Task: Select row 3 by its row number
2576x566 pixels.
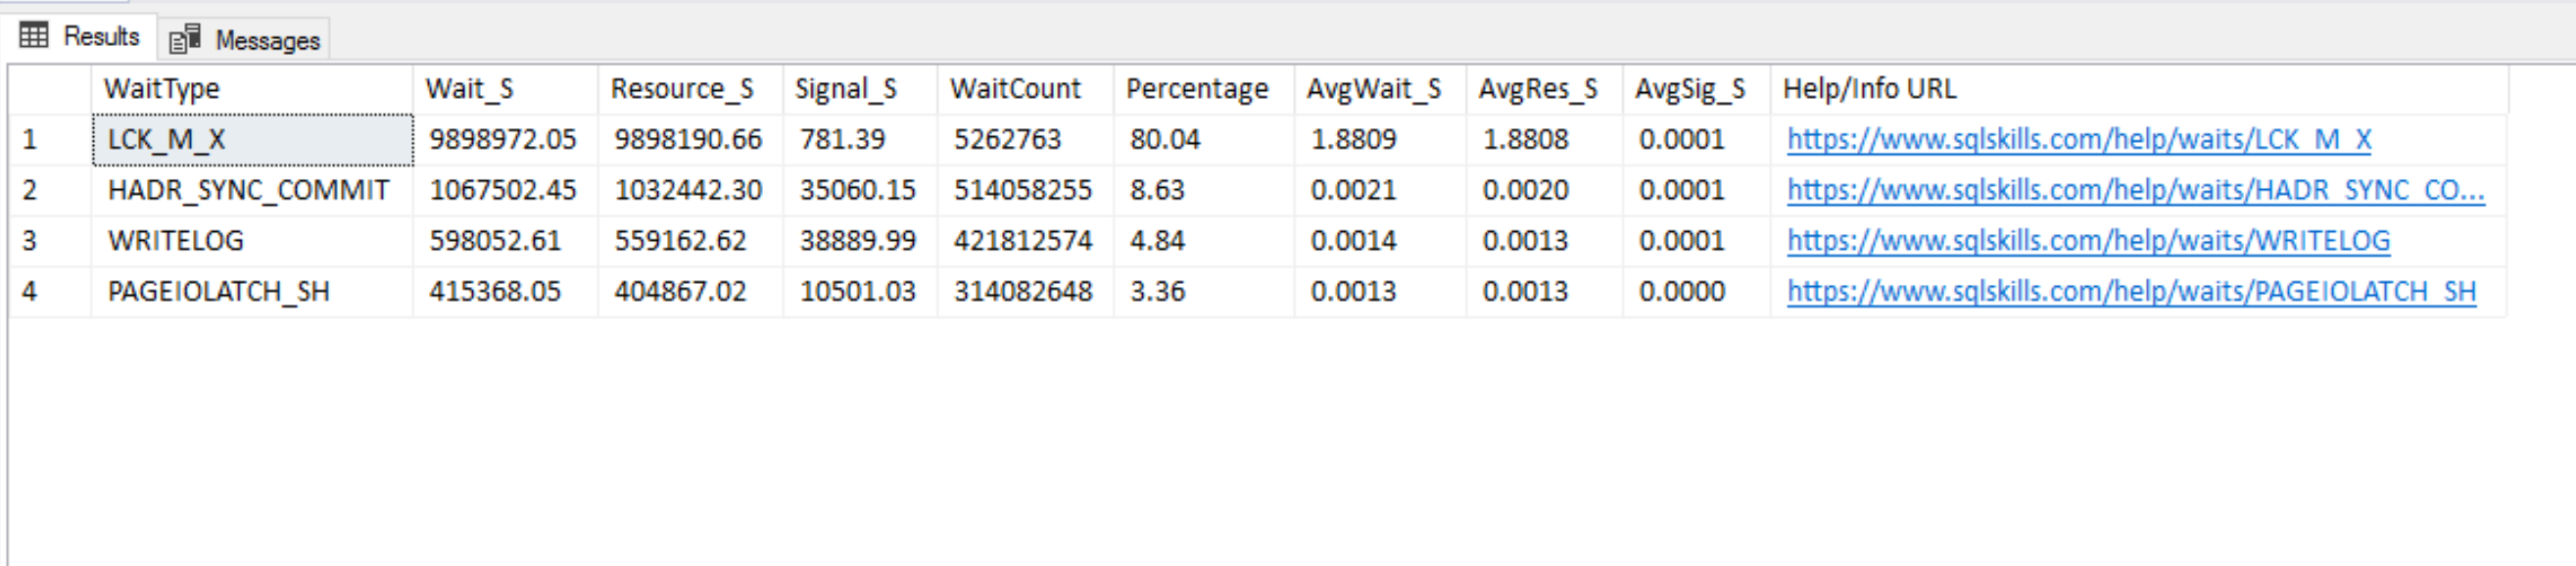Action: [x=50, y=241]
